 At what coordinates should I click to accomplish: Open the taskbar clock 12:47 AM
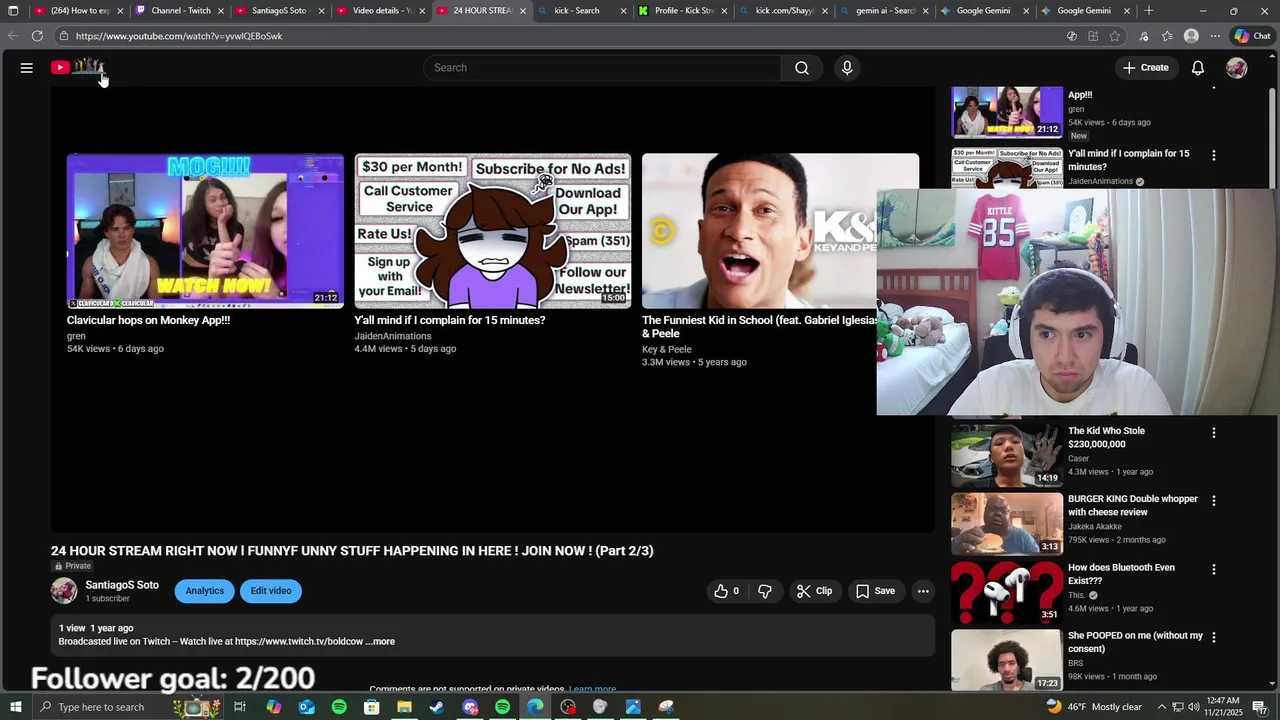pos(1223,707)
